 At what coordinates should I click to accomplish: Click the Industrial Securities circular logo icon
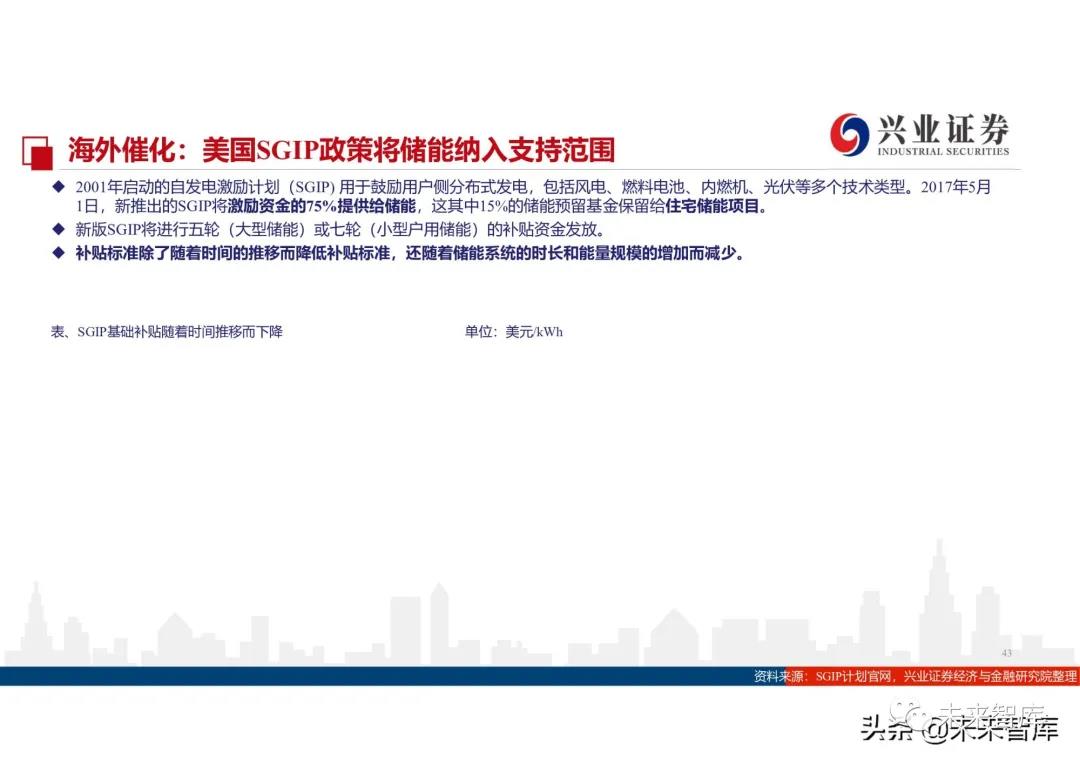tap(849, 134)
